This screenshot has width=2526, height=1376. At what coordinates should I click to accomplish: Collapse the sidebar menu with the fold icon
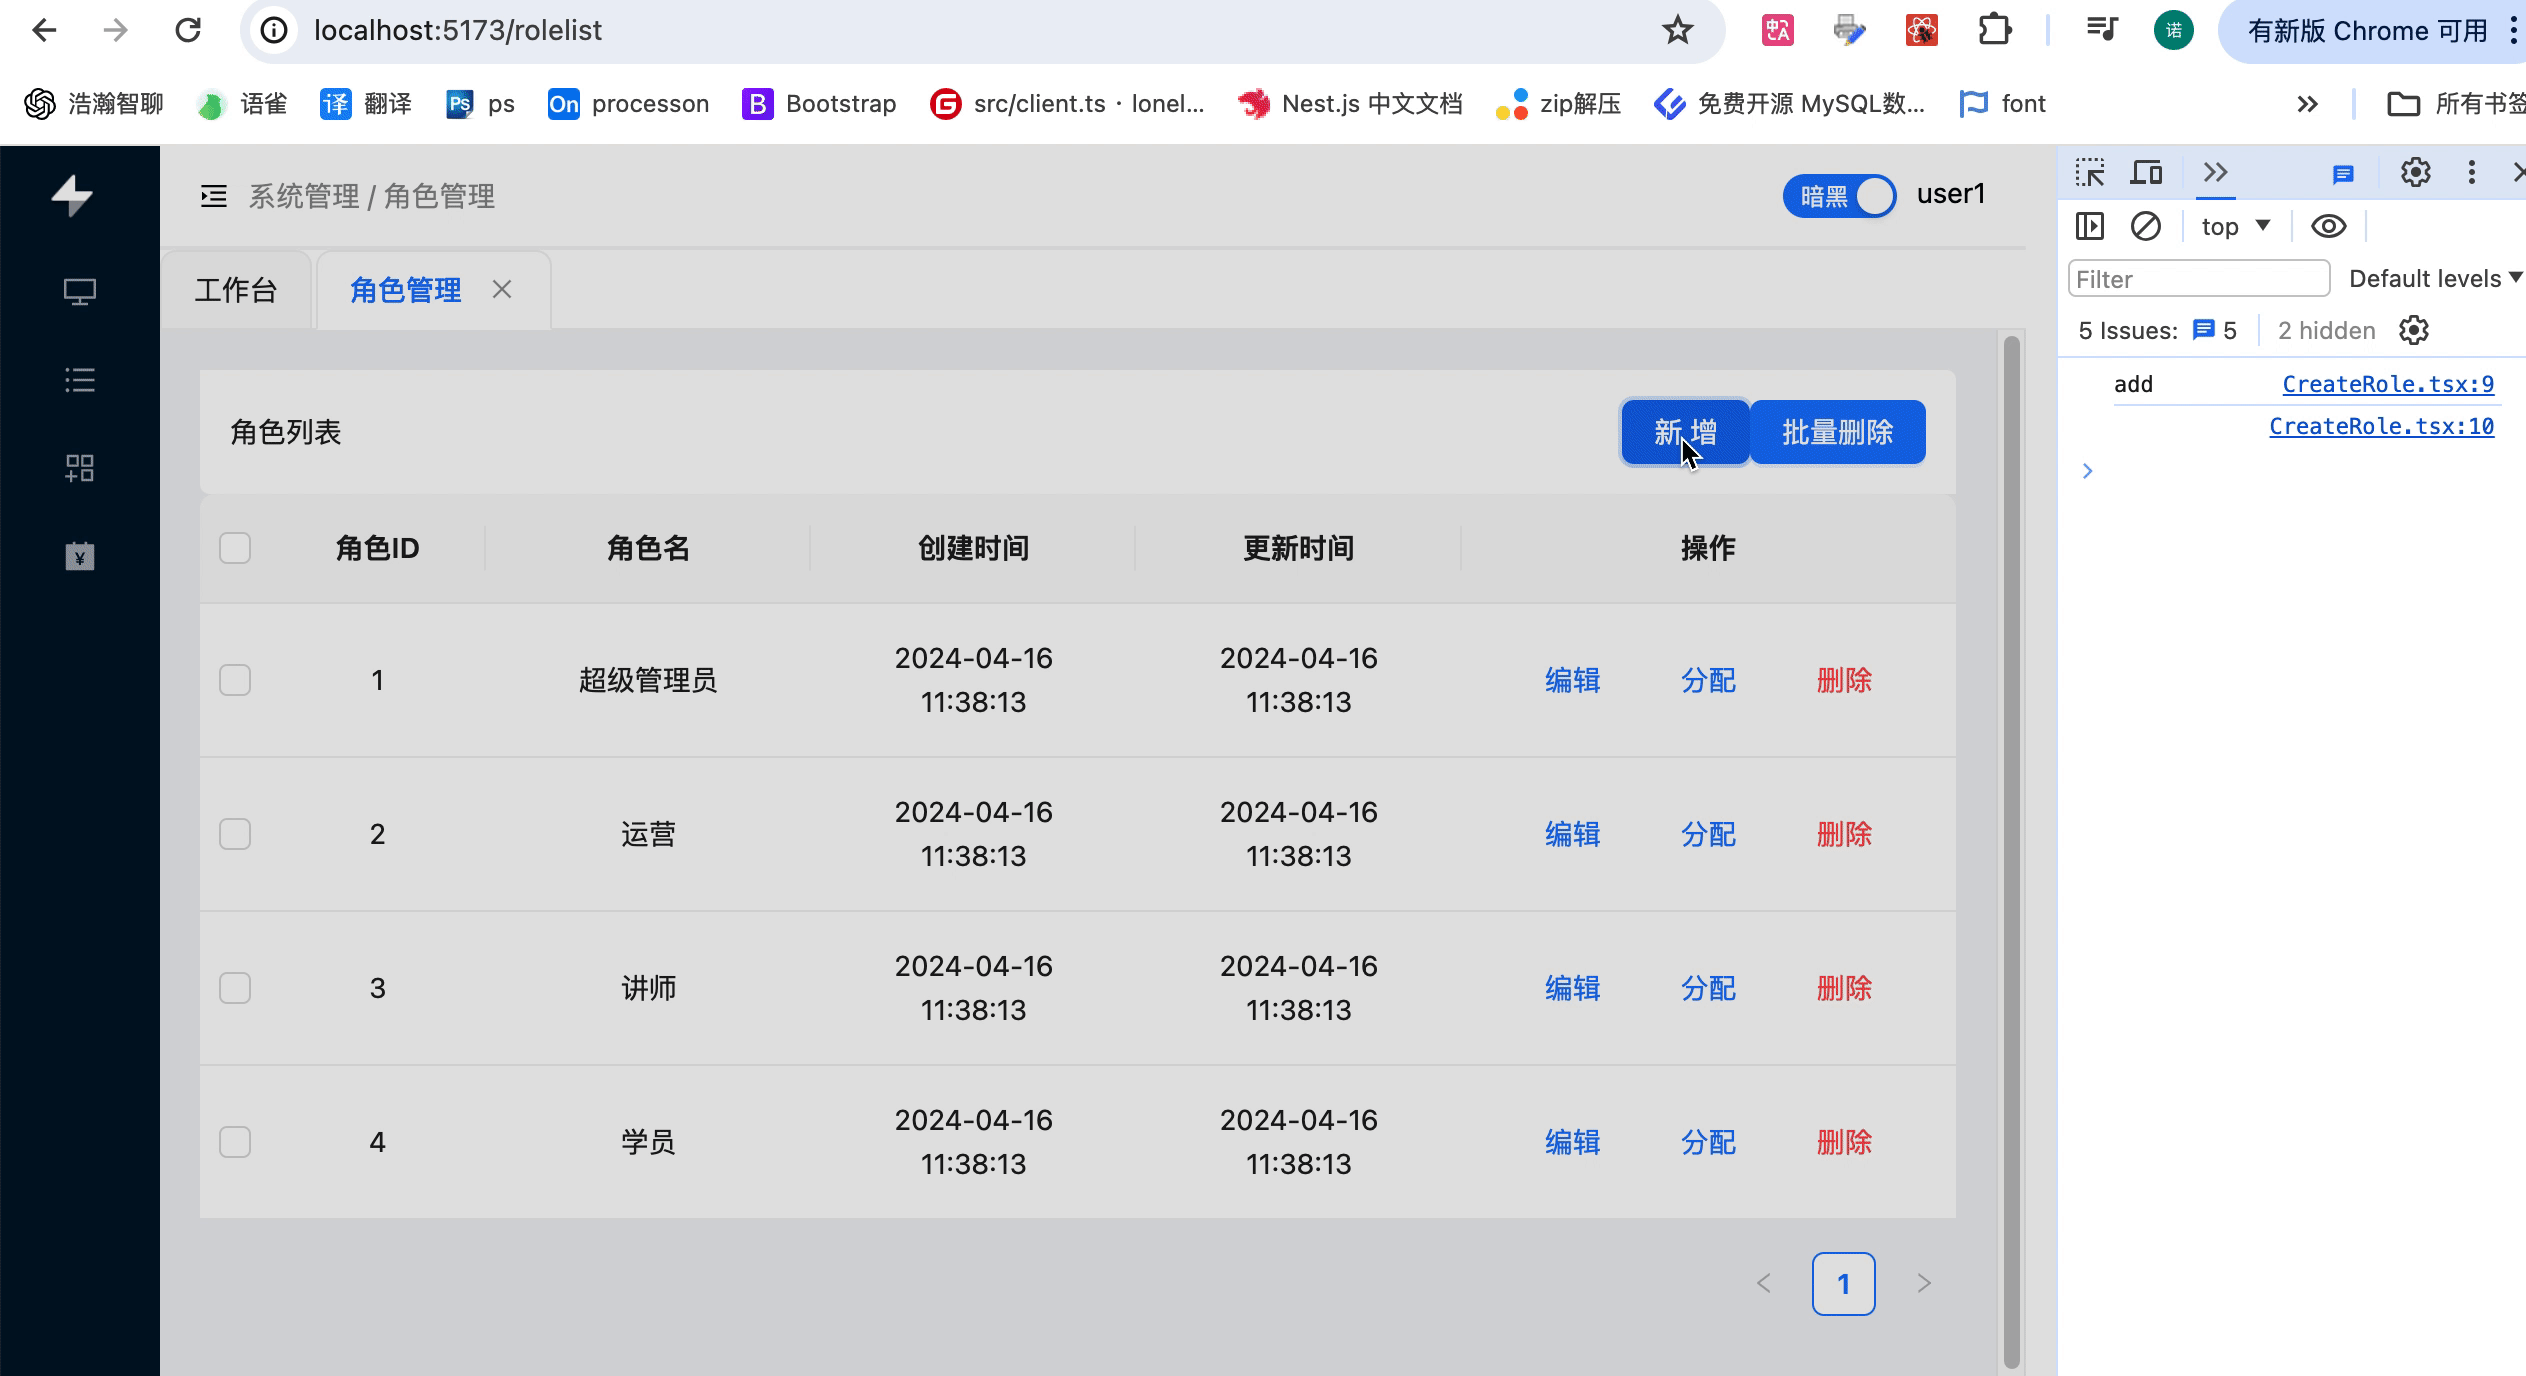(213, 196)
